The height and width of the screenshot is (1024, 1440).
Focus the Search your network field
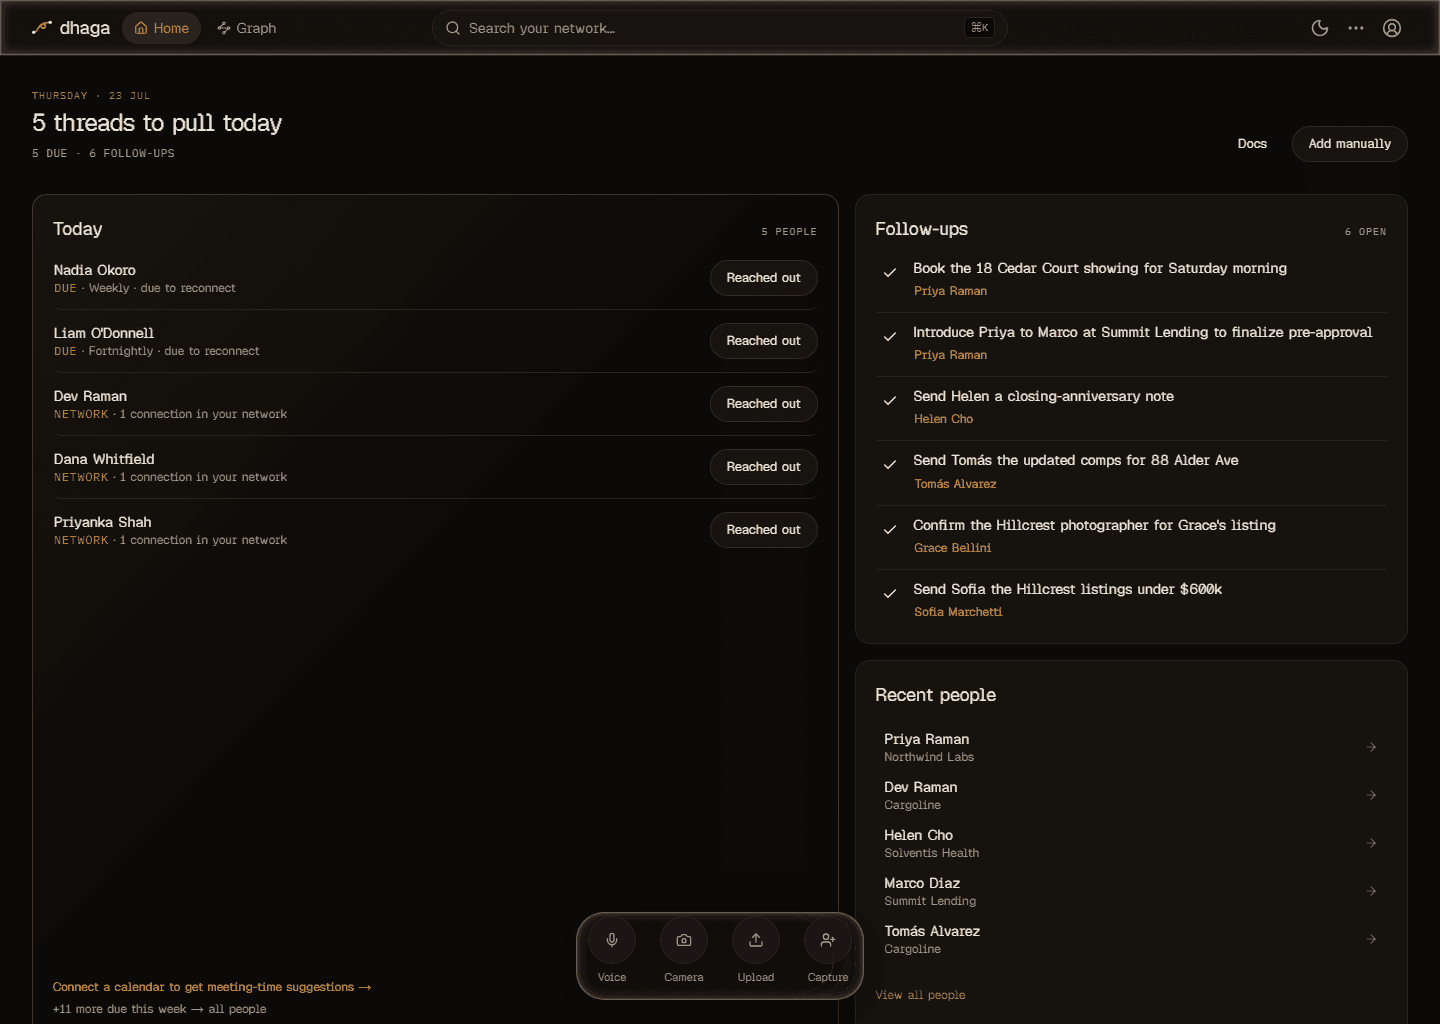click(720, 28)
